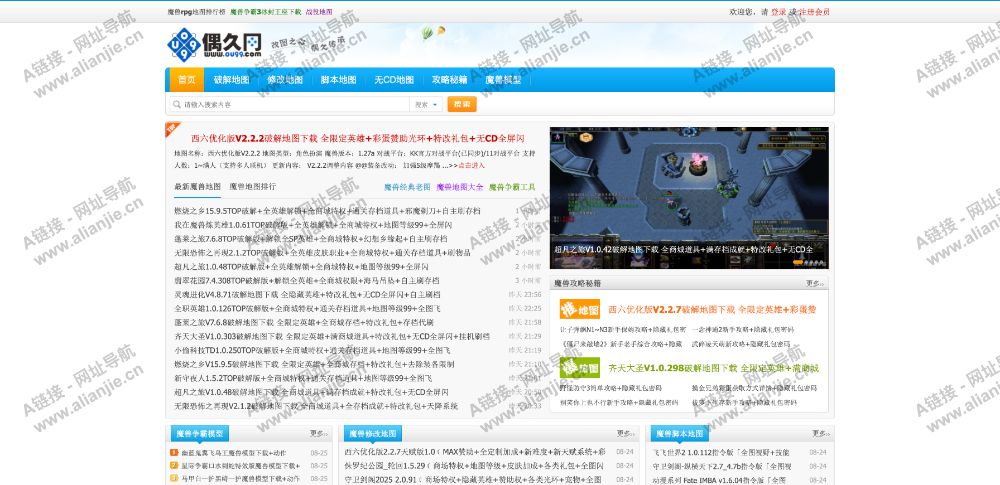1000x485 pixels.
Task: Click the rank 3 badge in 魔兽争霸模型 list
Action: coord(173,478)
